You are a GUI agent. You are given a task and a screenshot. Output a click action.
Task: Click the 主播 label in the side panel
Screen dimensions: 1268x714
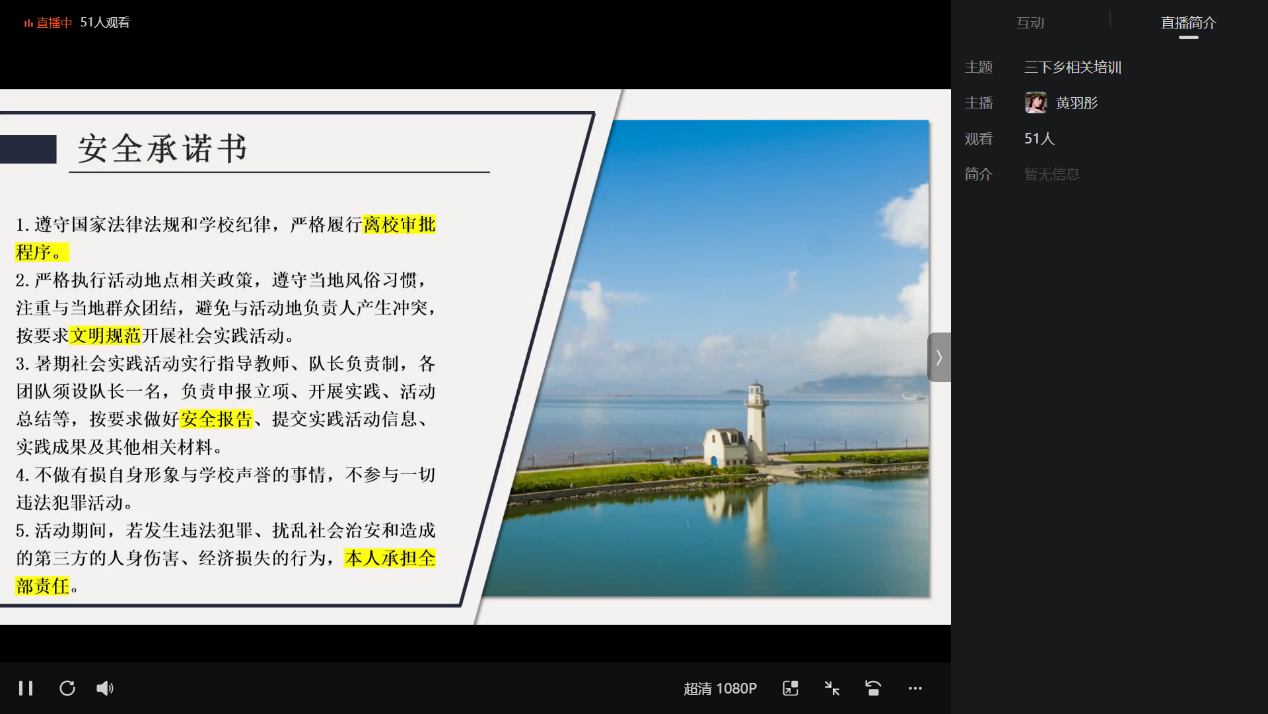(x=979, y=103)
